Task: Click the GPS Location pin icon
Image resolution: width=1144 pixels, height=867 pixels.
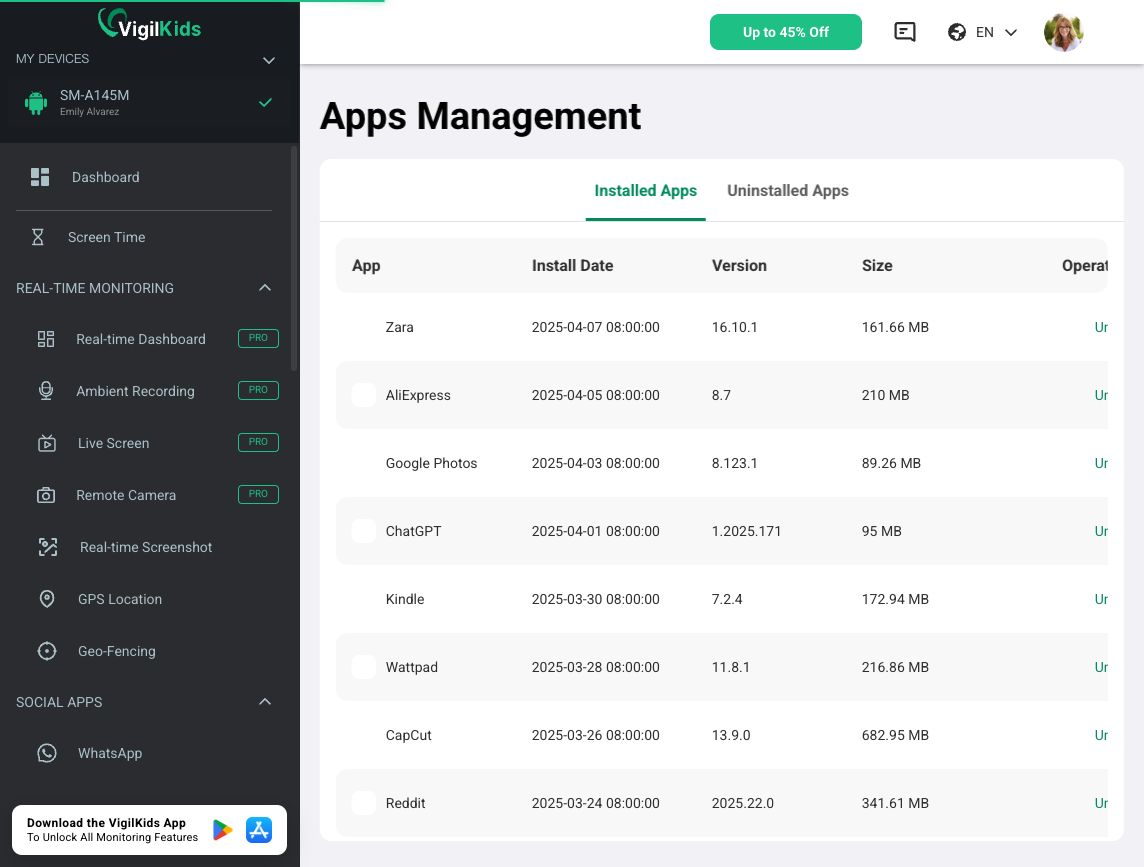Action: 47,599
